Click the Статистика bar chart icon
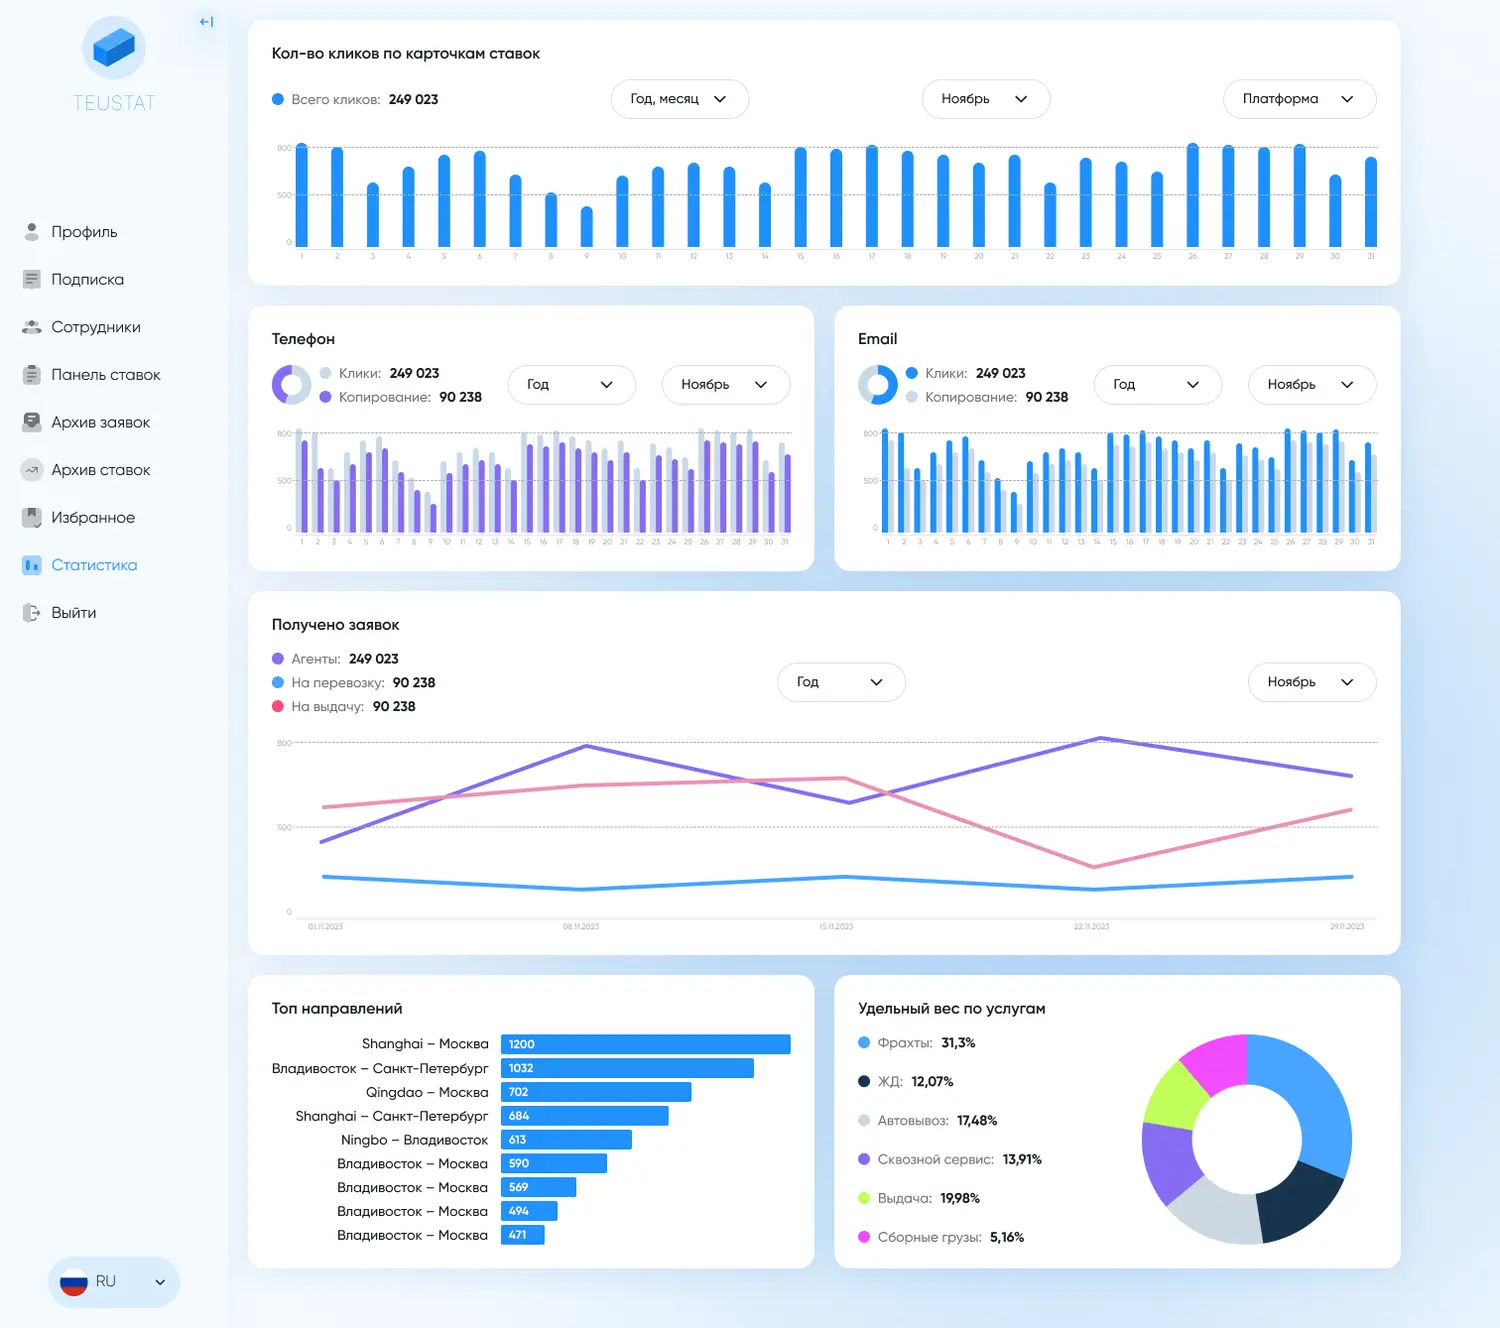 point(32,565)
